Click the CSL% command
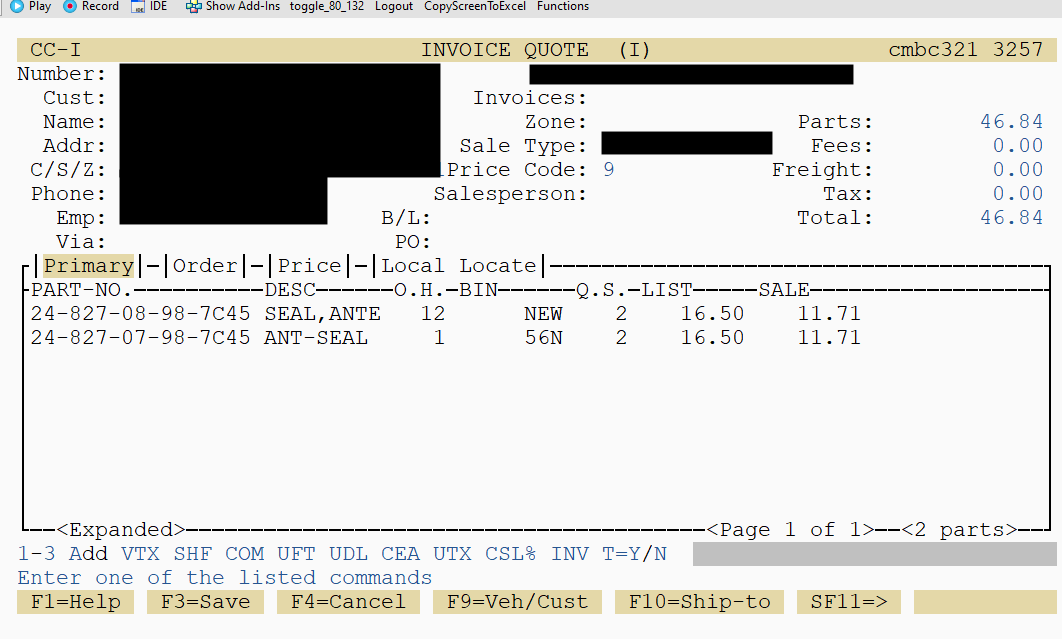1062x639 pixels. pos(511,554)
